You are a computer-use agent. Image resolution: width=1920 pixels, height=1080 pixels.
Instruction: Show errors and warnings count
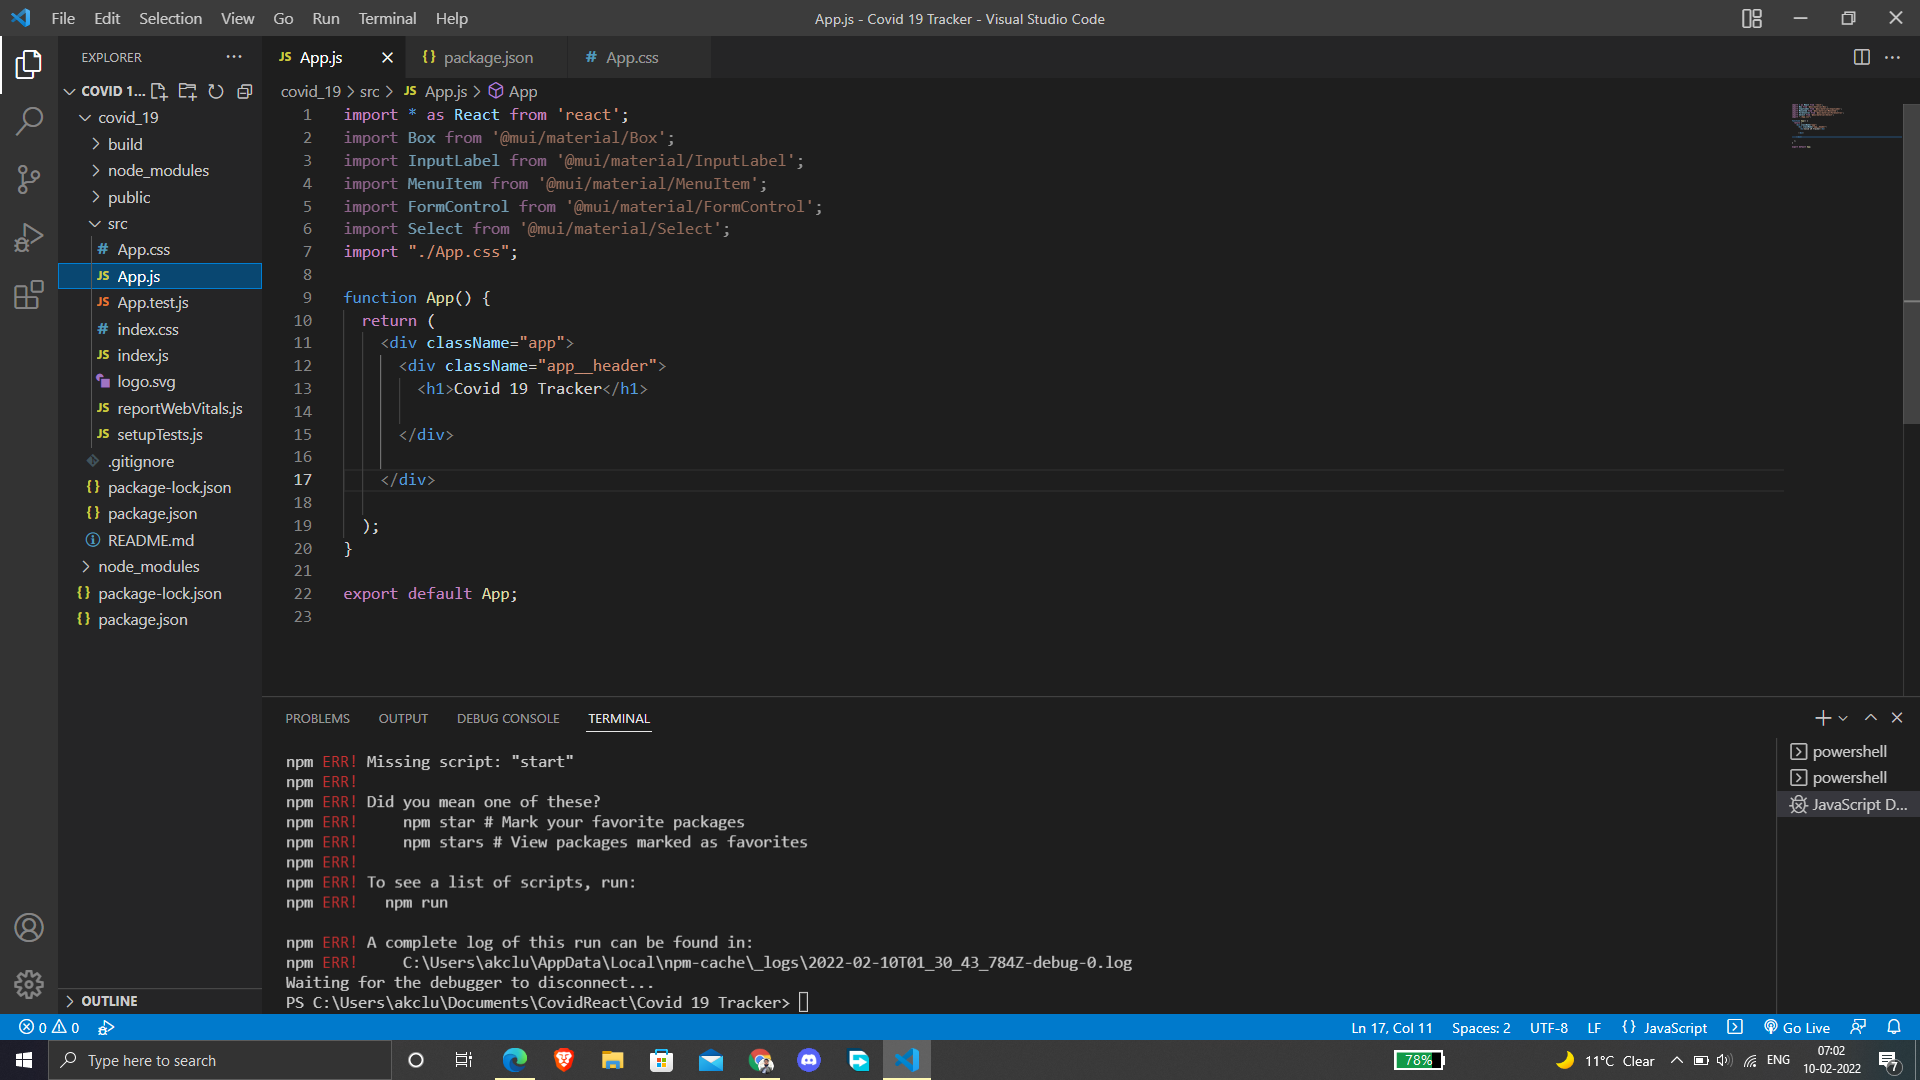(49, 1027)
